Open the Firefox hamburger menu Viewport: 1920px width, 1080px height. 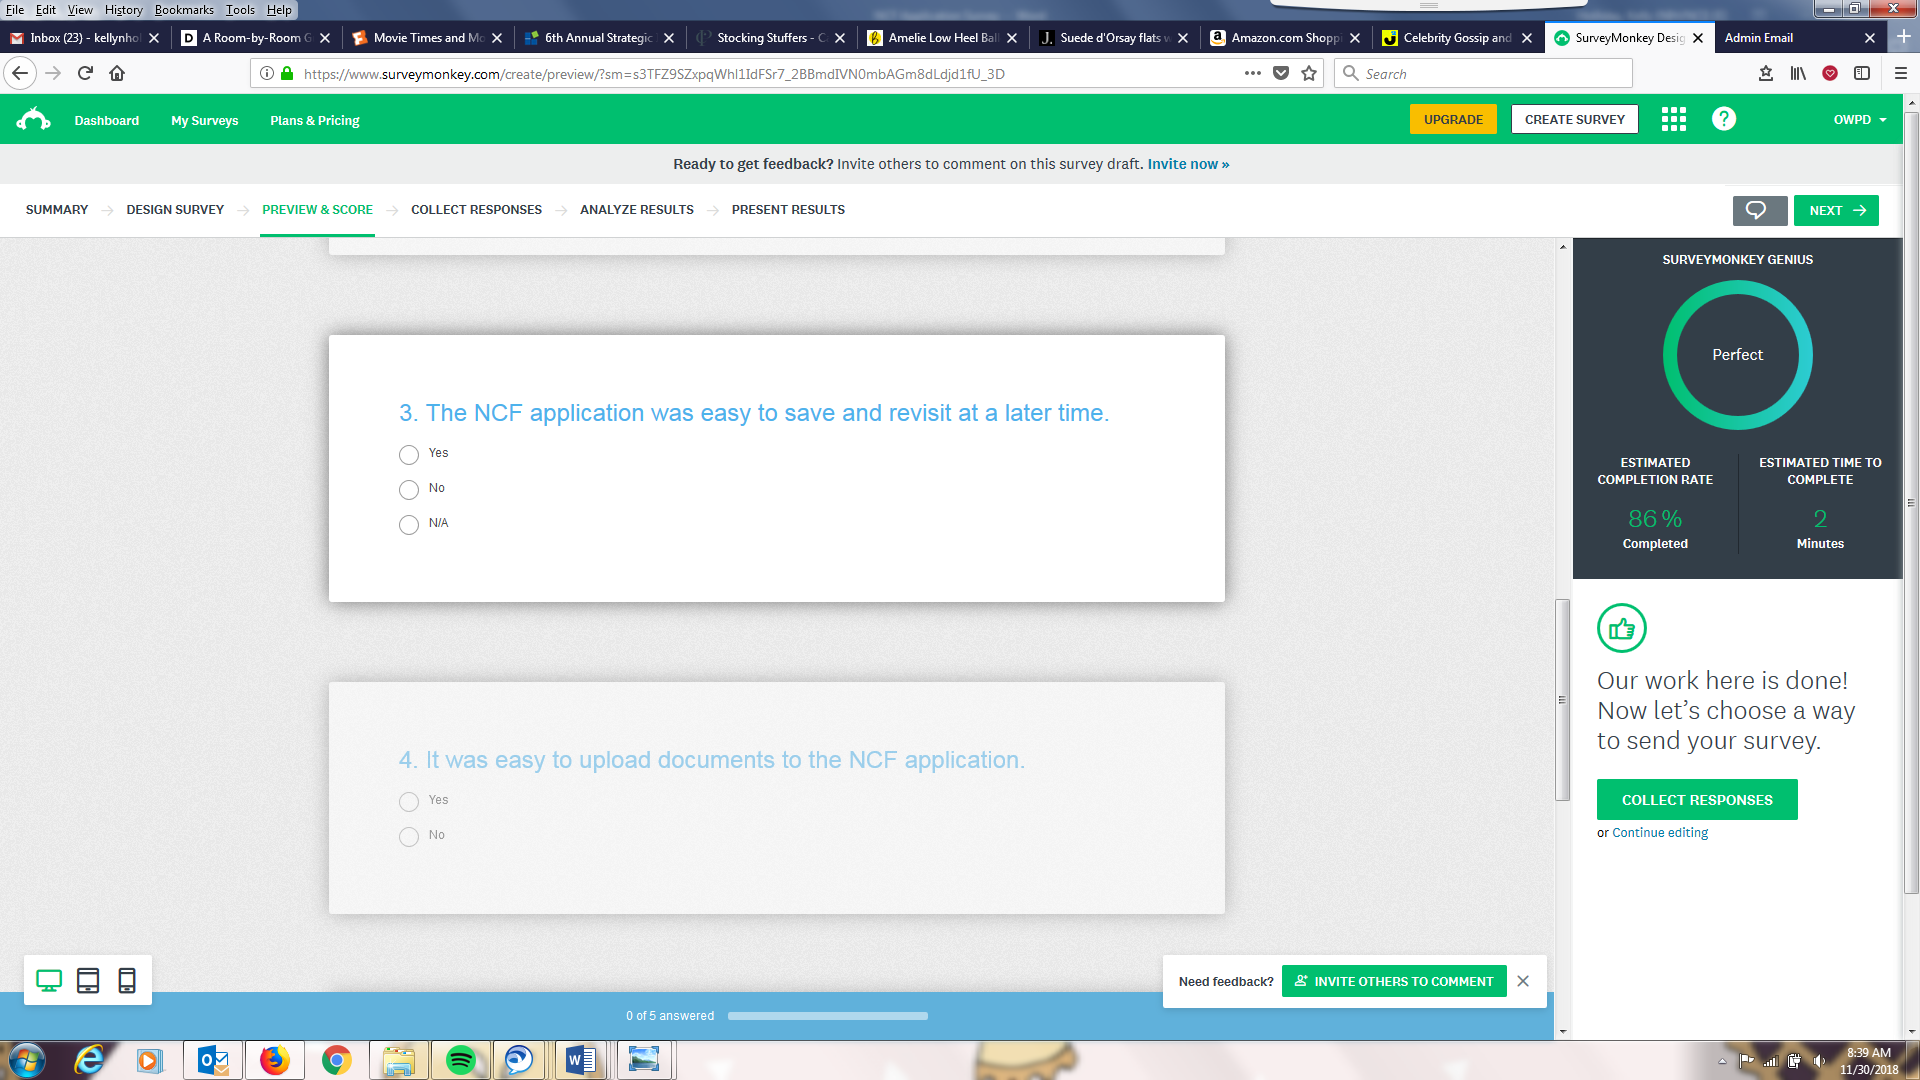(x=1900, y=73)
